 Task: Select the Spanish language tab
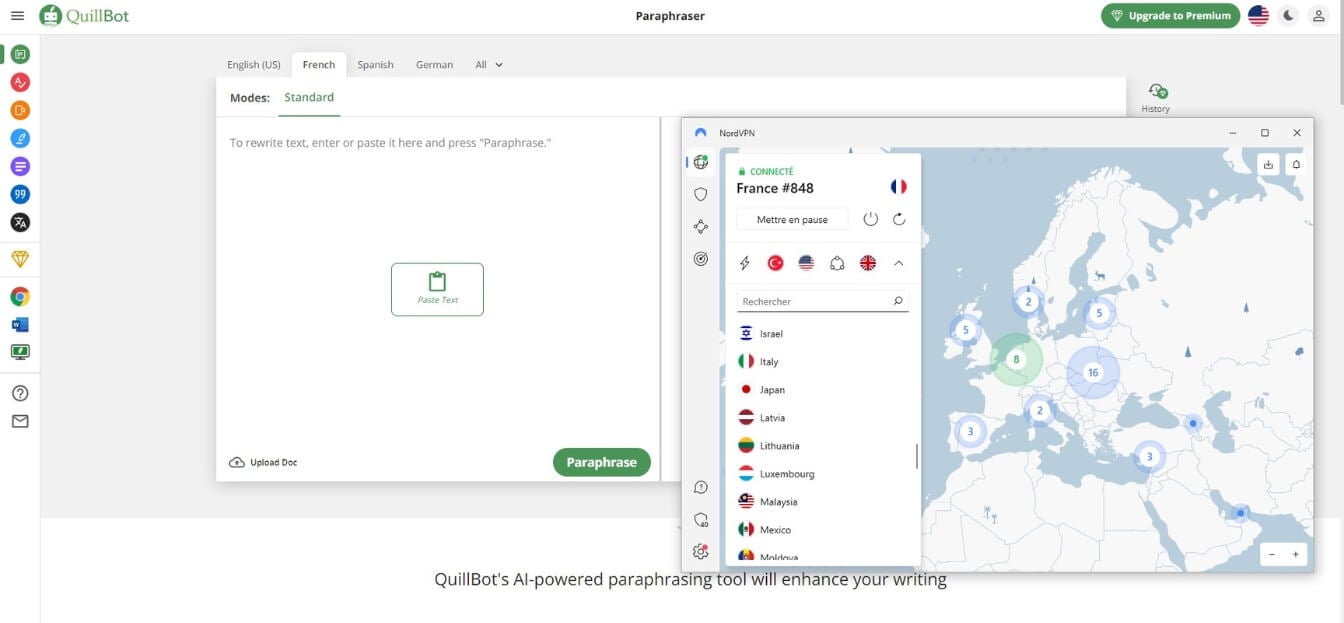(x=376, y=64)
